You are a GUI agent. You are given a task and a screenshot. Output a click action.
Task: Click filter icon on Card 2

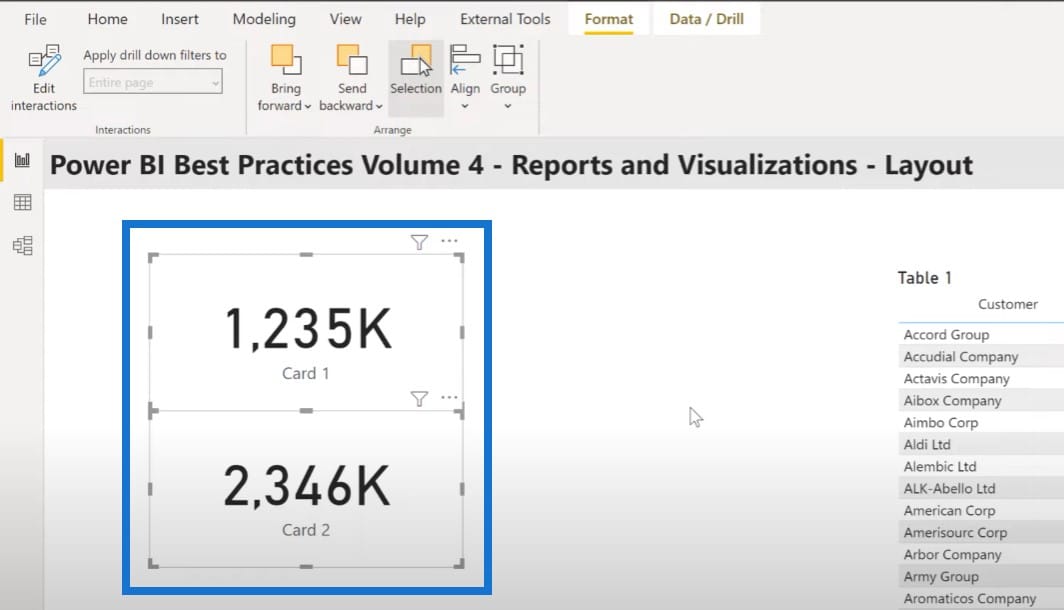pos(419,398)
